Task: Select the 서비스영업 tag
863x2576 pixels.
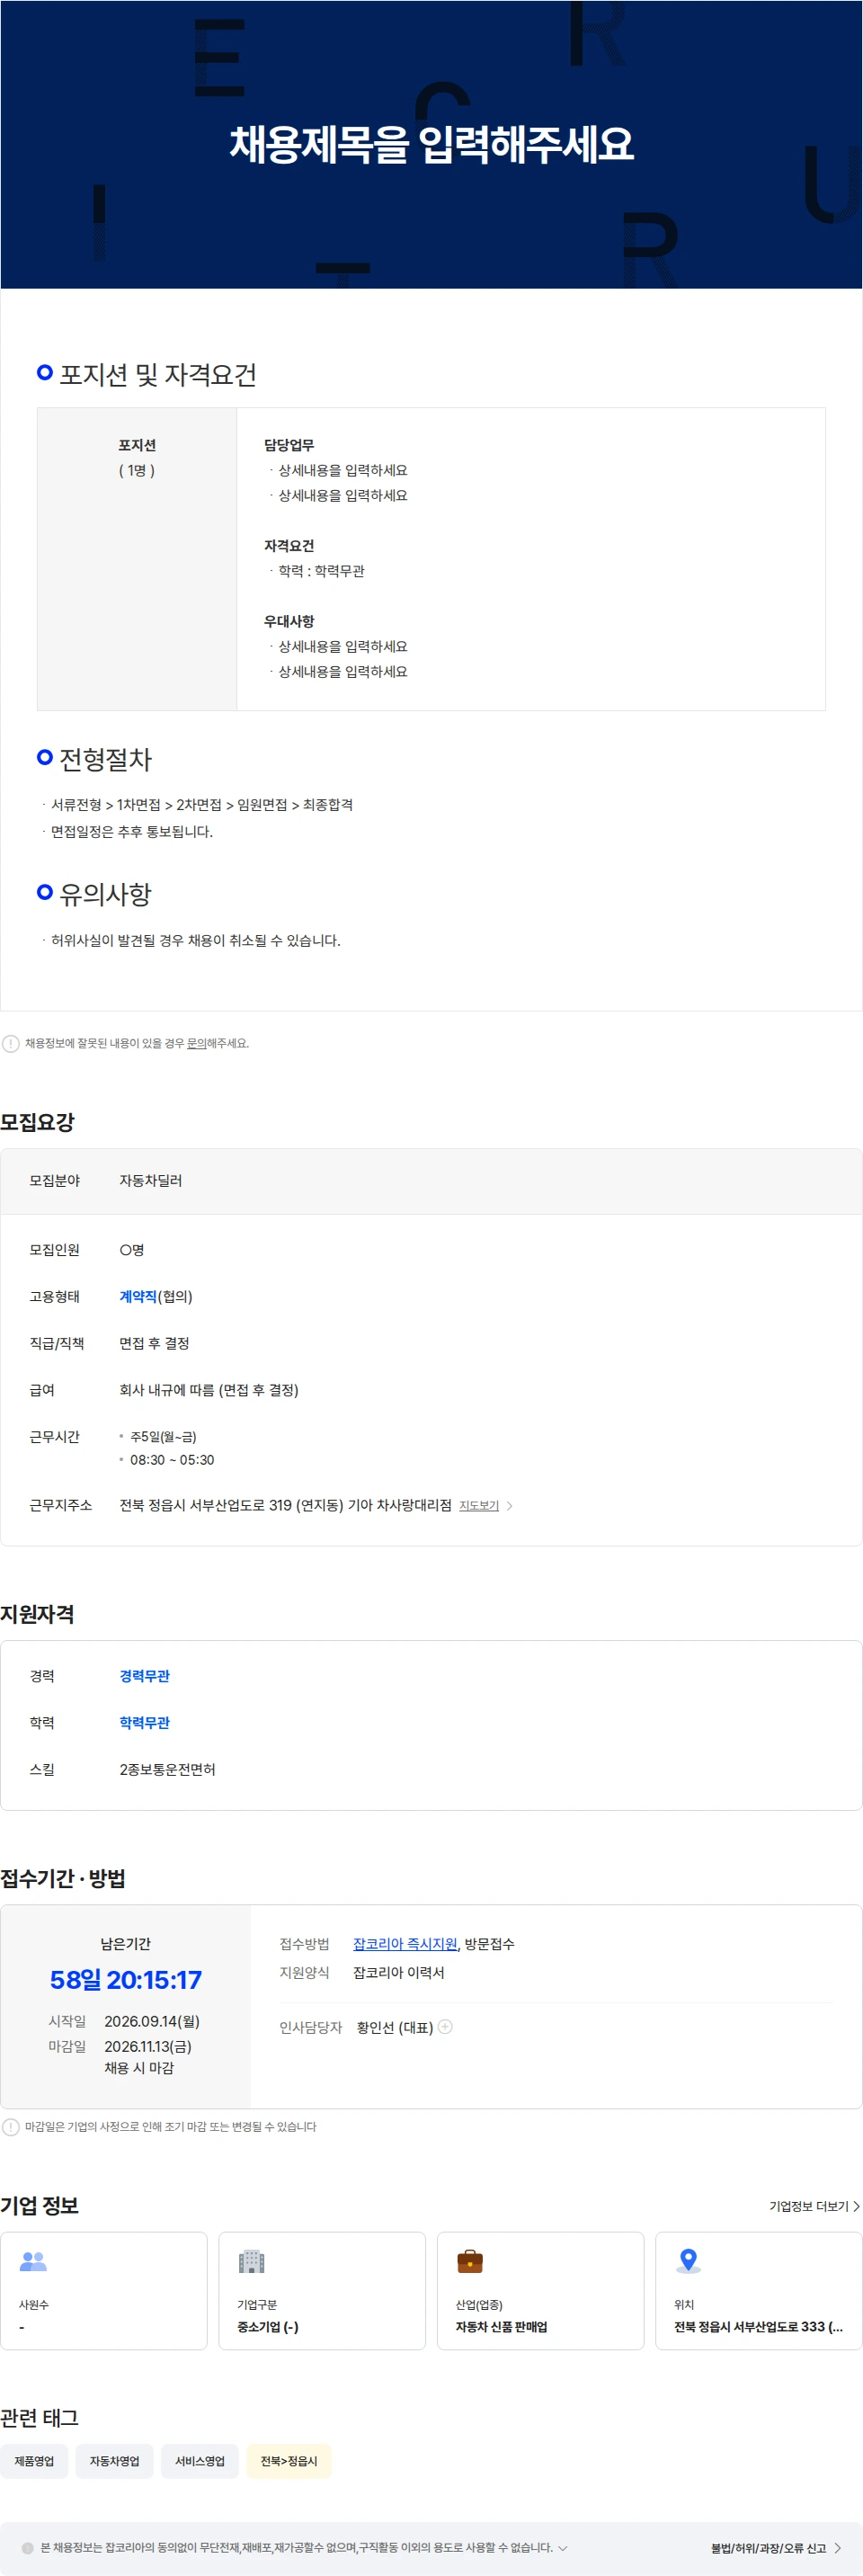Action: coord(200,2461)
